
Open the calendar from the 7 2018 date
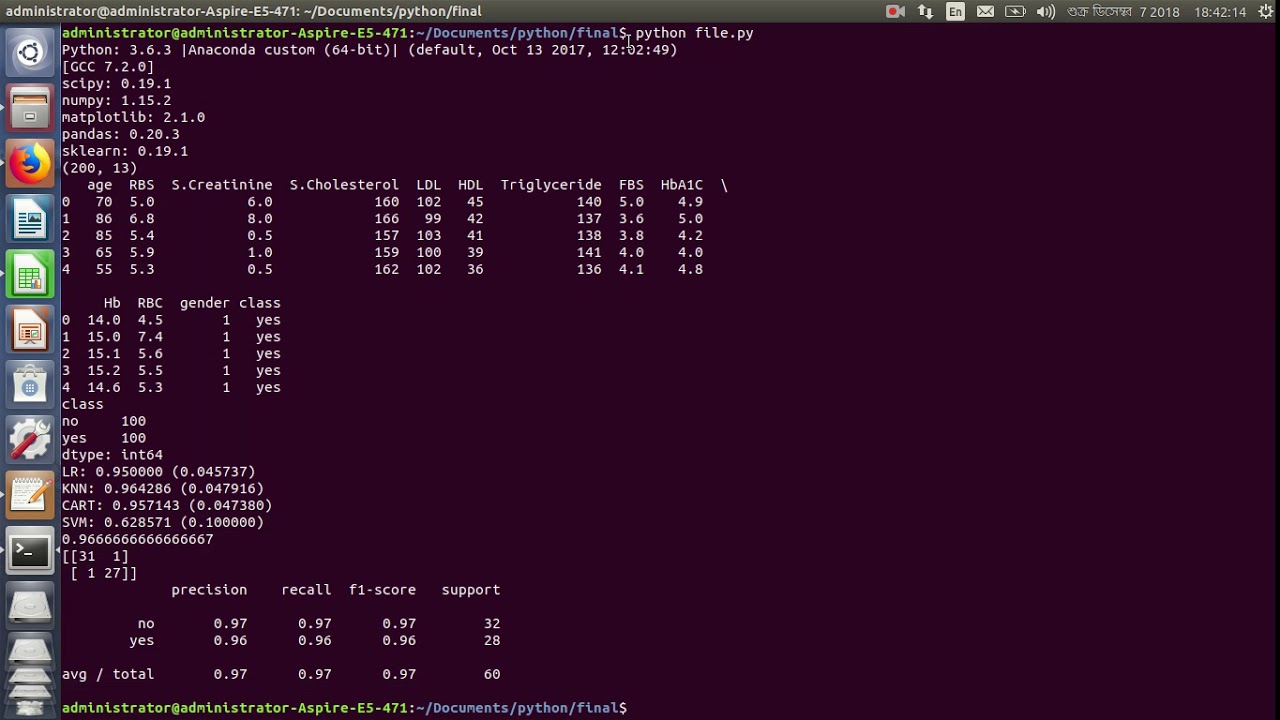click(1123, 12)
